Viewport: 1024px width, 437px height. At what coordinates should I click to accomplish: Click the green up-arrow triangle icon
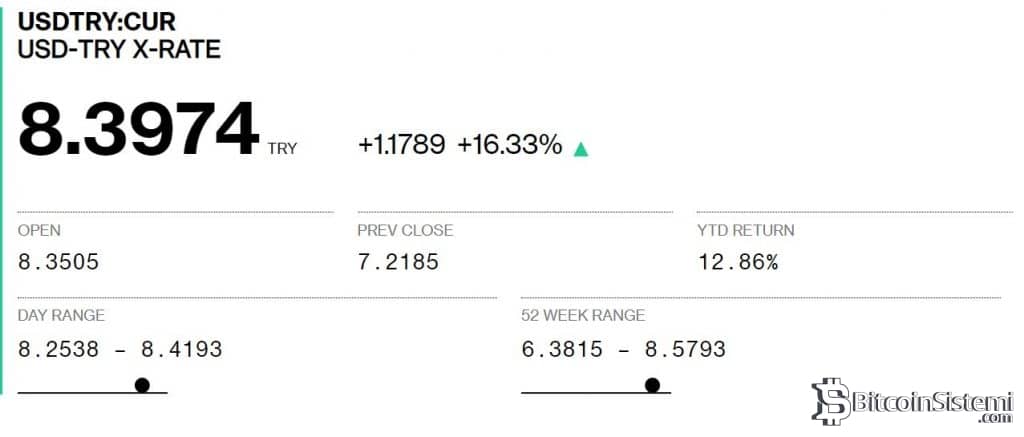click(581, 149)
